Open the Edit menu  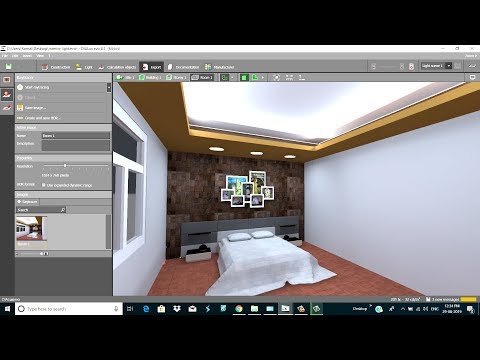click(x=15, y=56)
